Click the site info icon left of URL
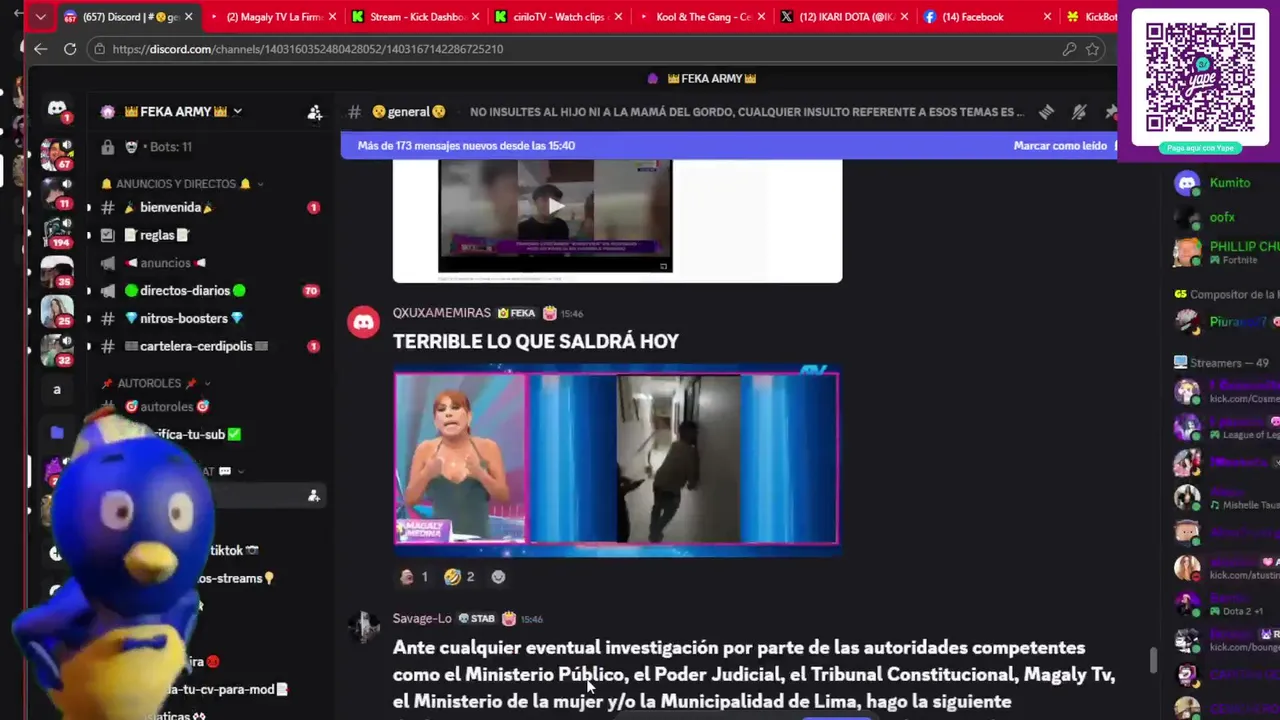The image size is (1280, 720). 99,48
